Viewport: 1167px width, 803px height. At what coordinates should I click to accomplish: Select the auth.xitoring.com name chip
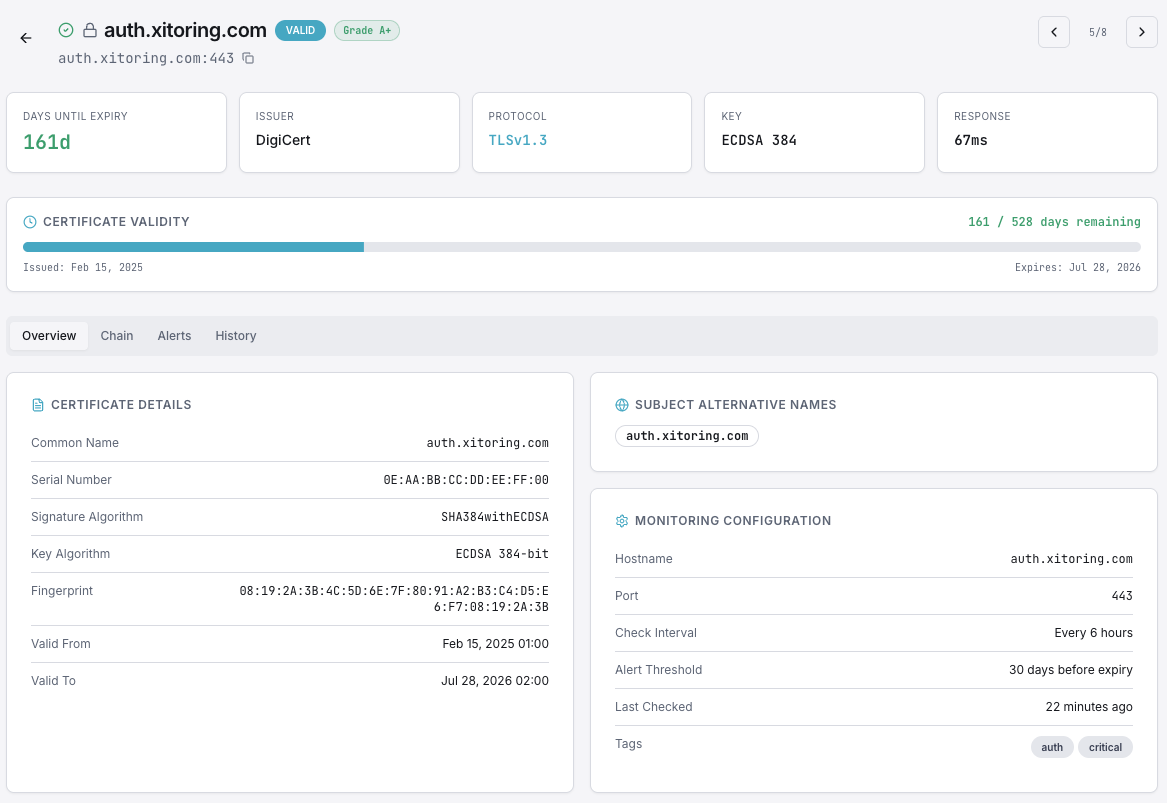point(687,436)
